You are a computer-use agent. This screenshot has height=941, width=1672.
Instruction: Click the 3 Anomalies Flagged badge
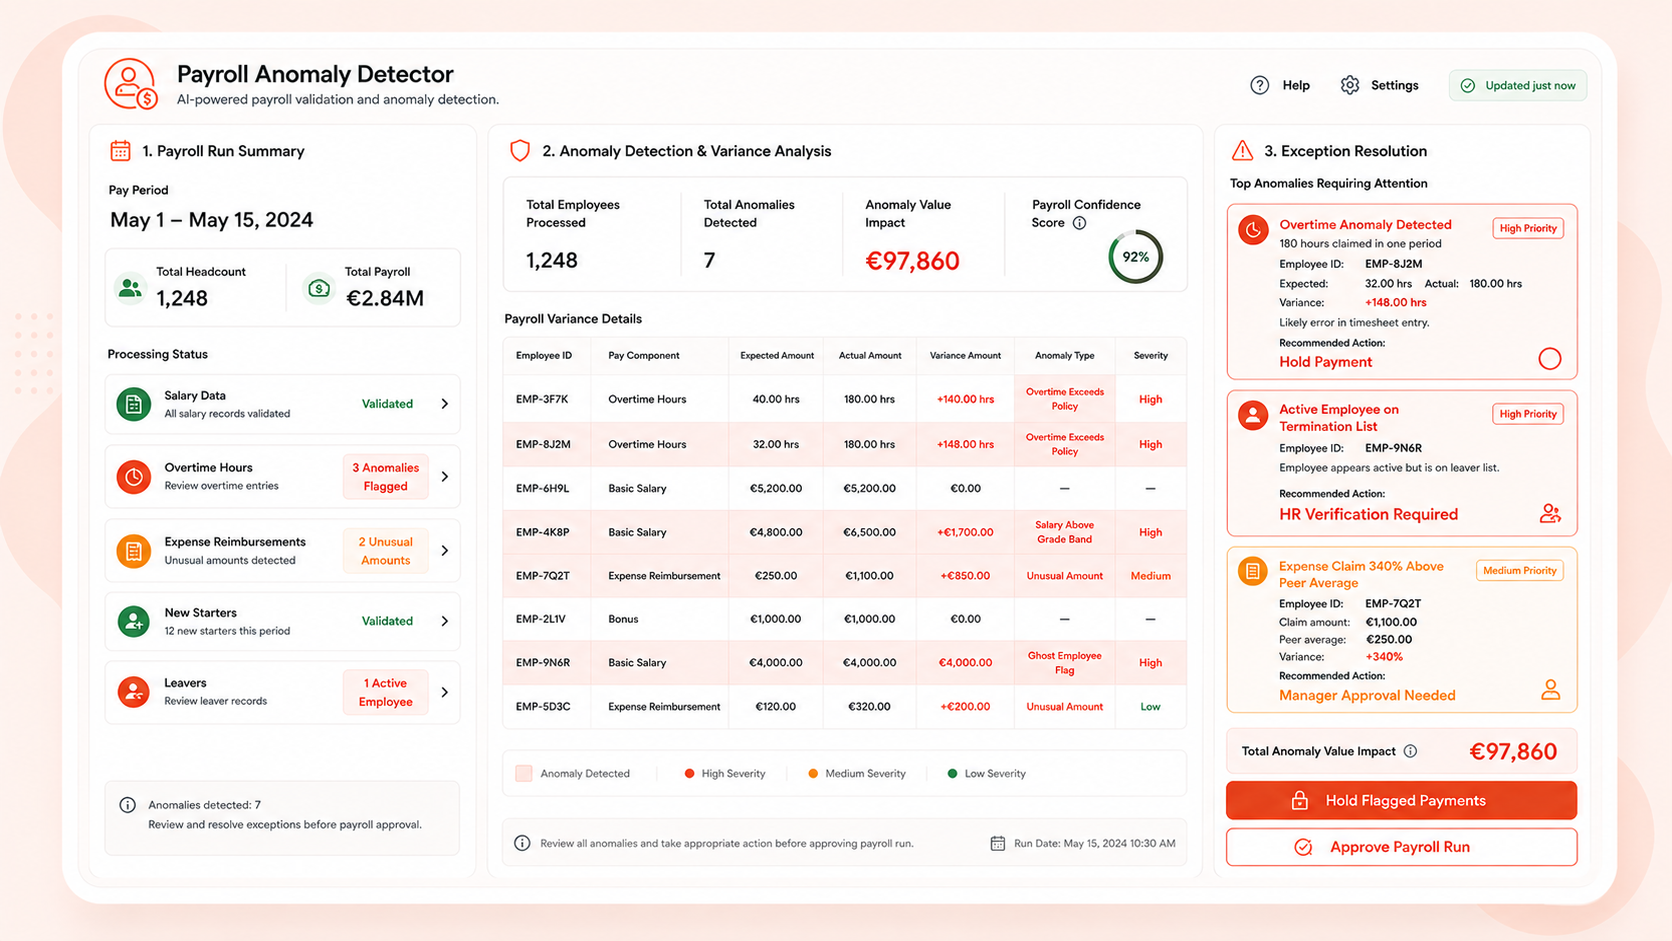tap(385, 477)
